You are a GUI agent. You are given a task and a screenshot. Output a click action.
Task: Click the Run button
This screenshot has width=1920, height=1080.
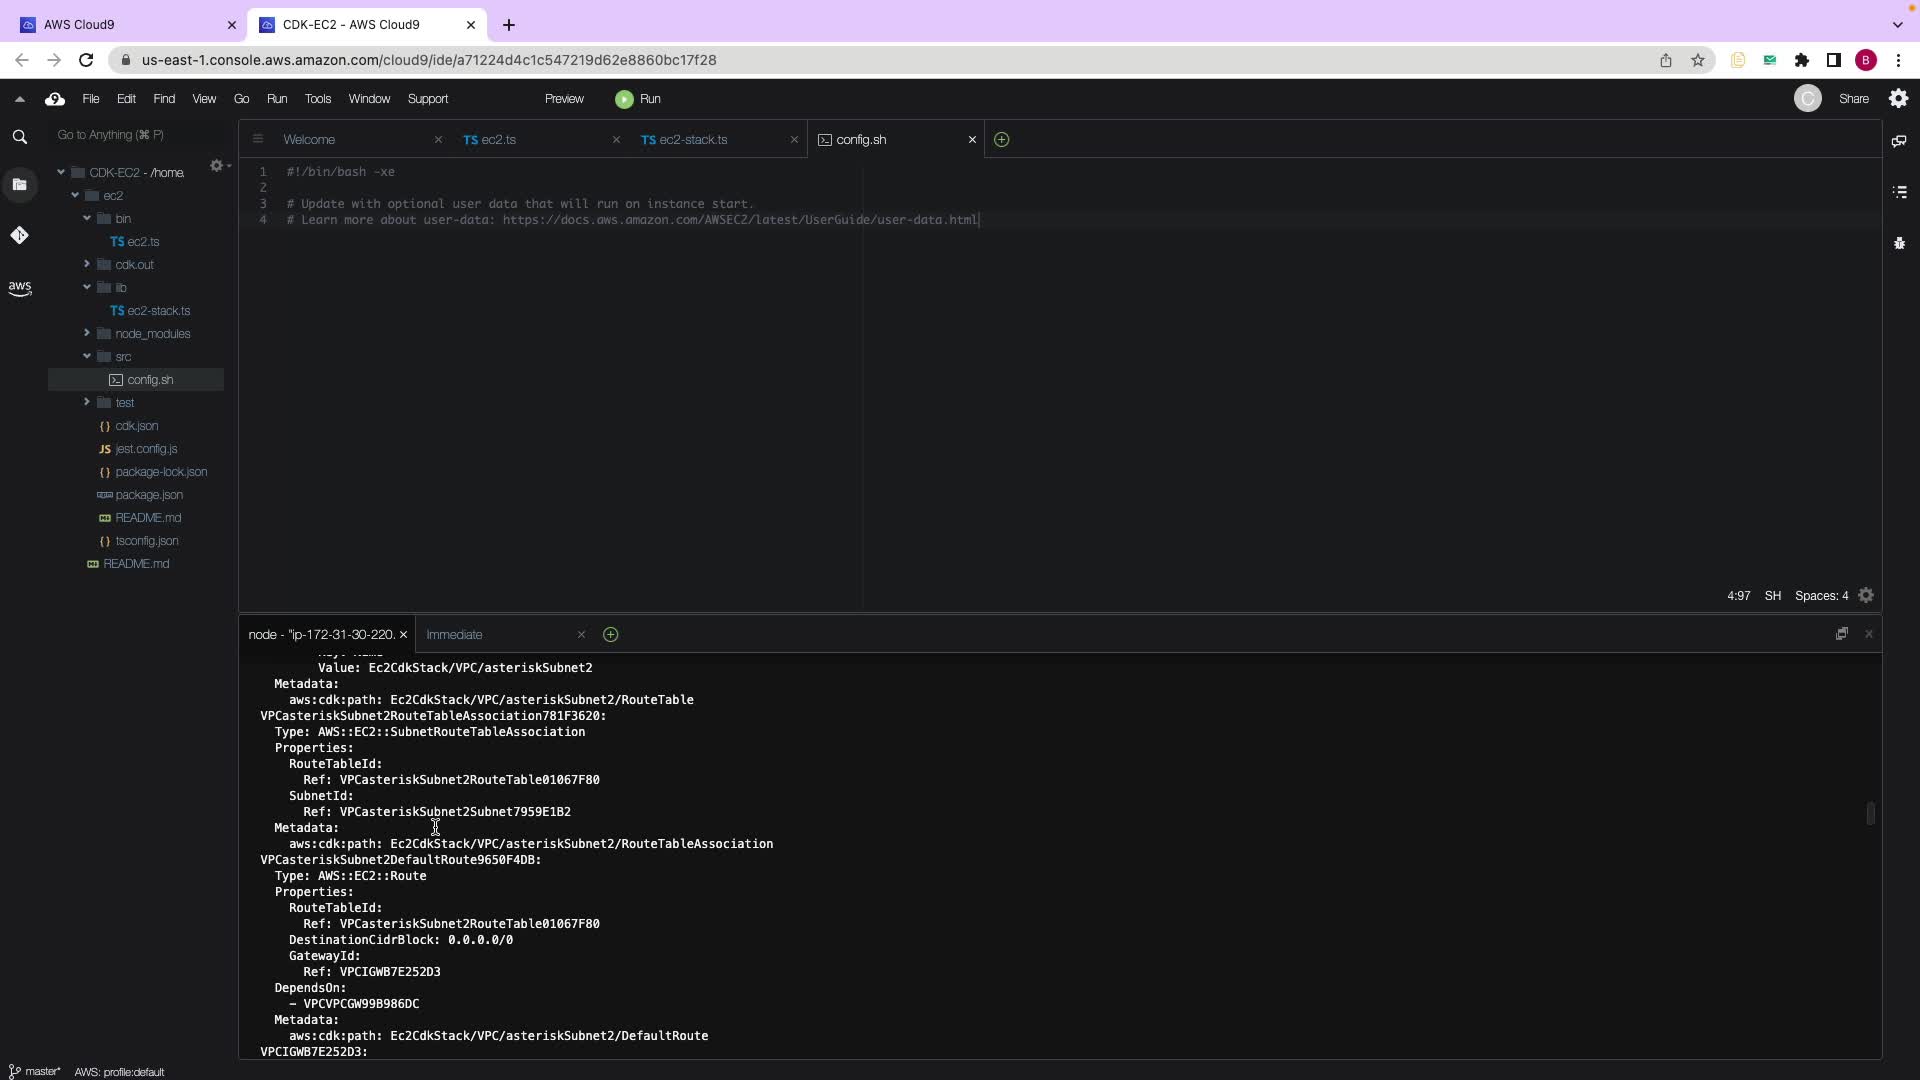tap(638, 99)
